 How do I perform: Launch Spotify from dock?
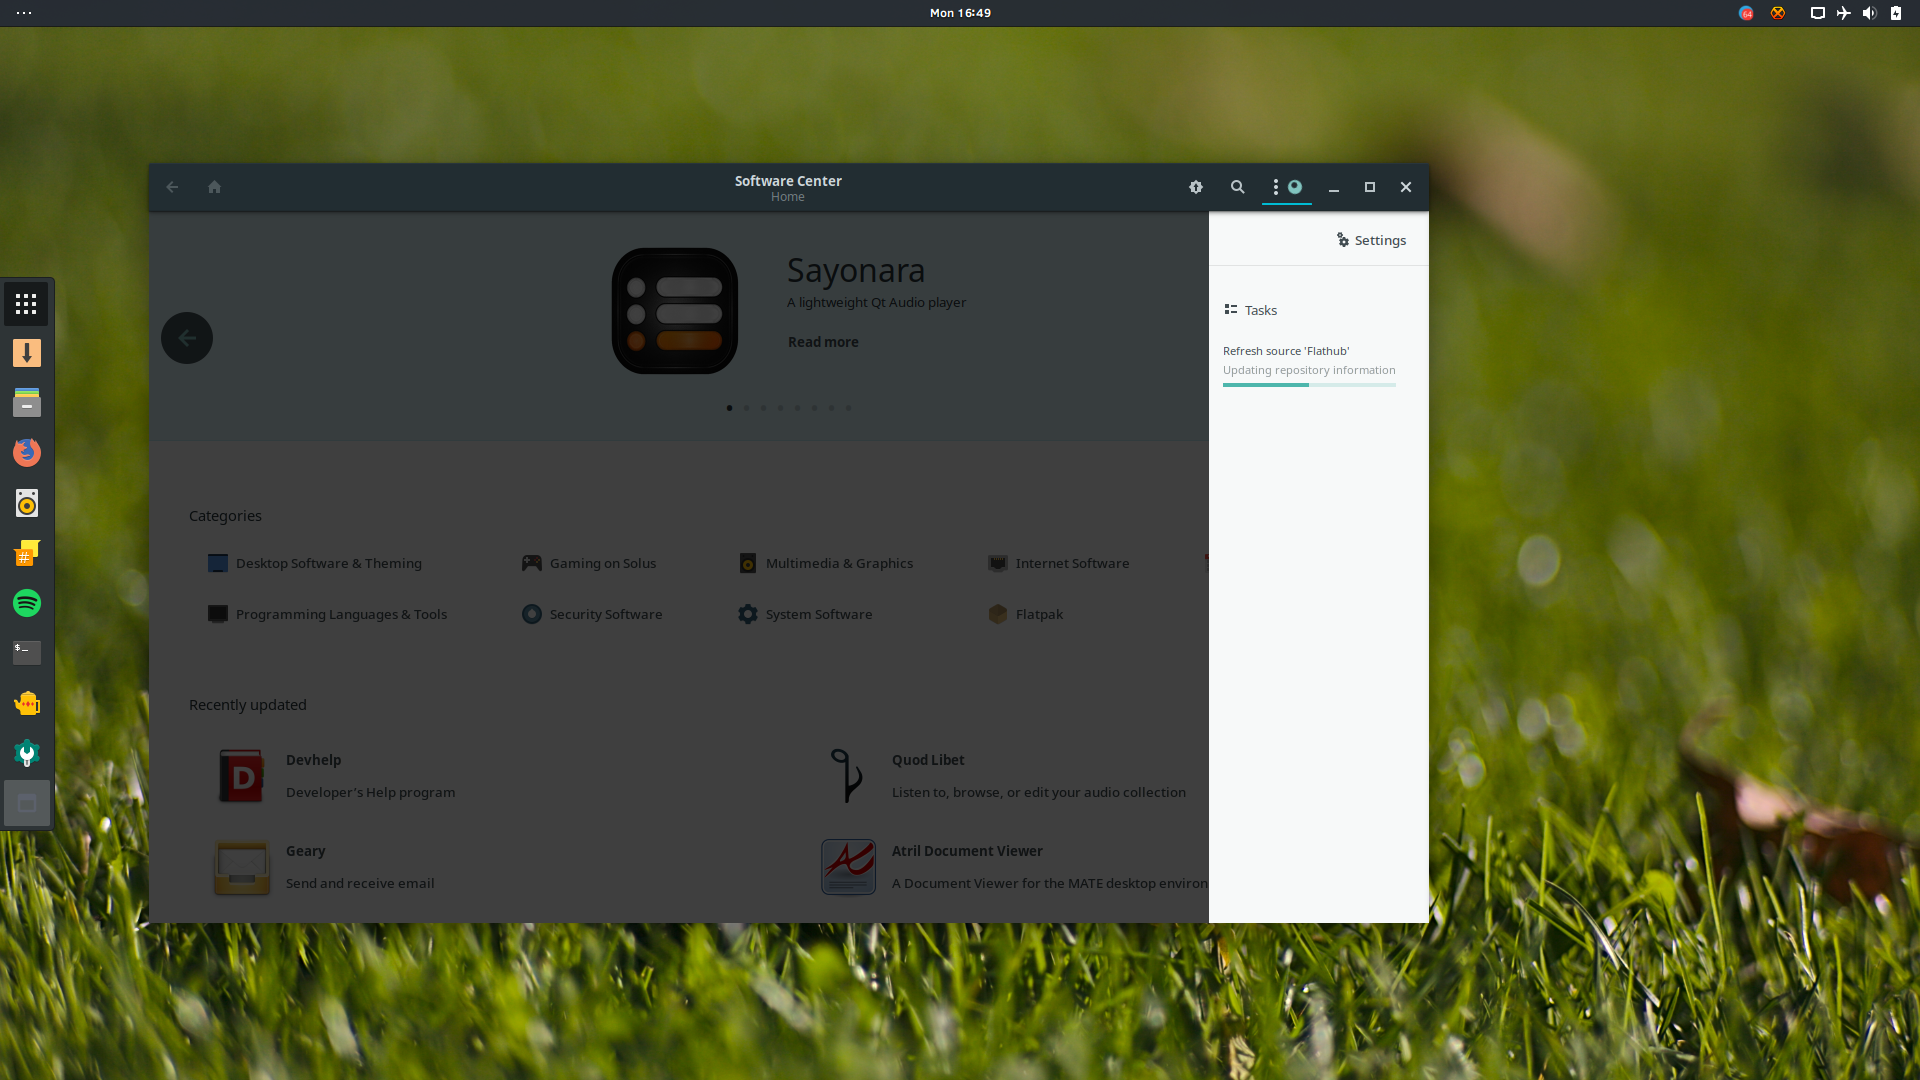[27, 603]
